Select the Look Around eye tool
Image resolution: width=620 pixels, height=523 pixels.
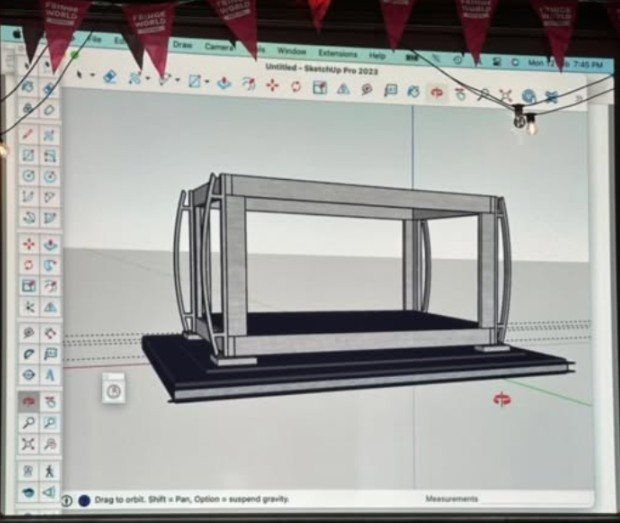coord(28,493)
